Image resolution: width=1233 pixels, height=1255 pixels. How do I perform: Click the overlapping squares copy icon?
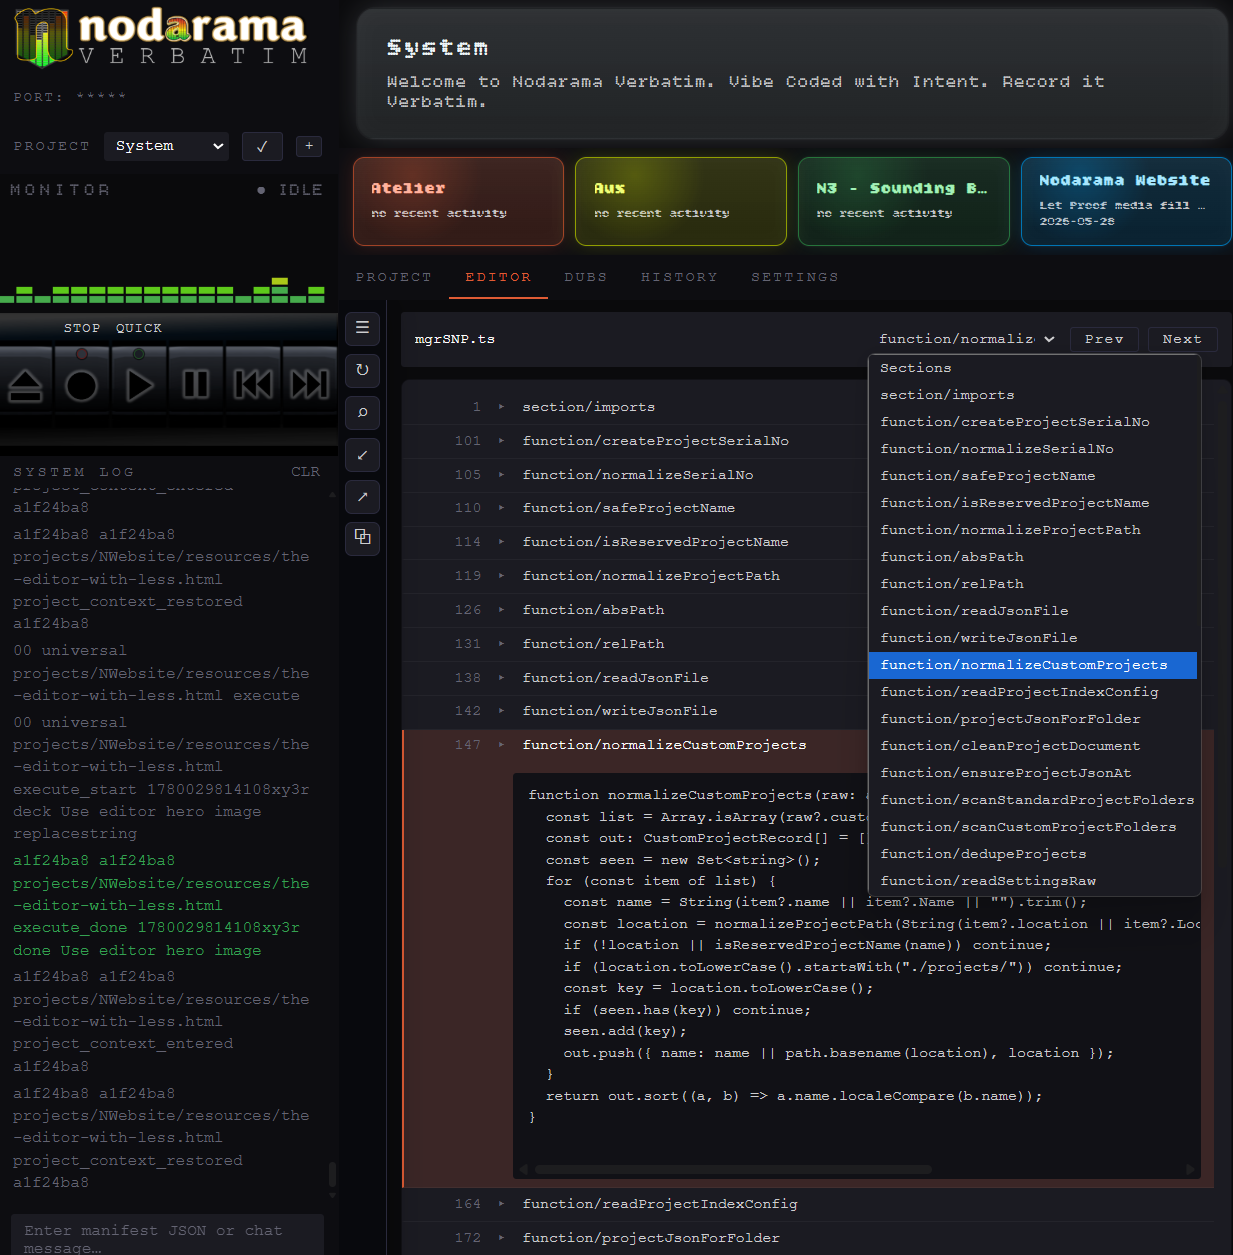coord(362,538)
